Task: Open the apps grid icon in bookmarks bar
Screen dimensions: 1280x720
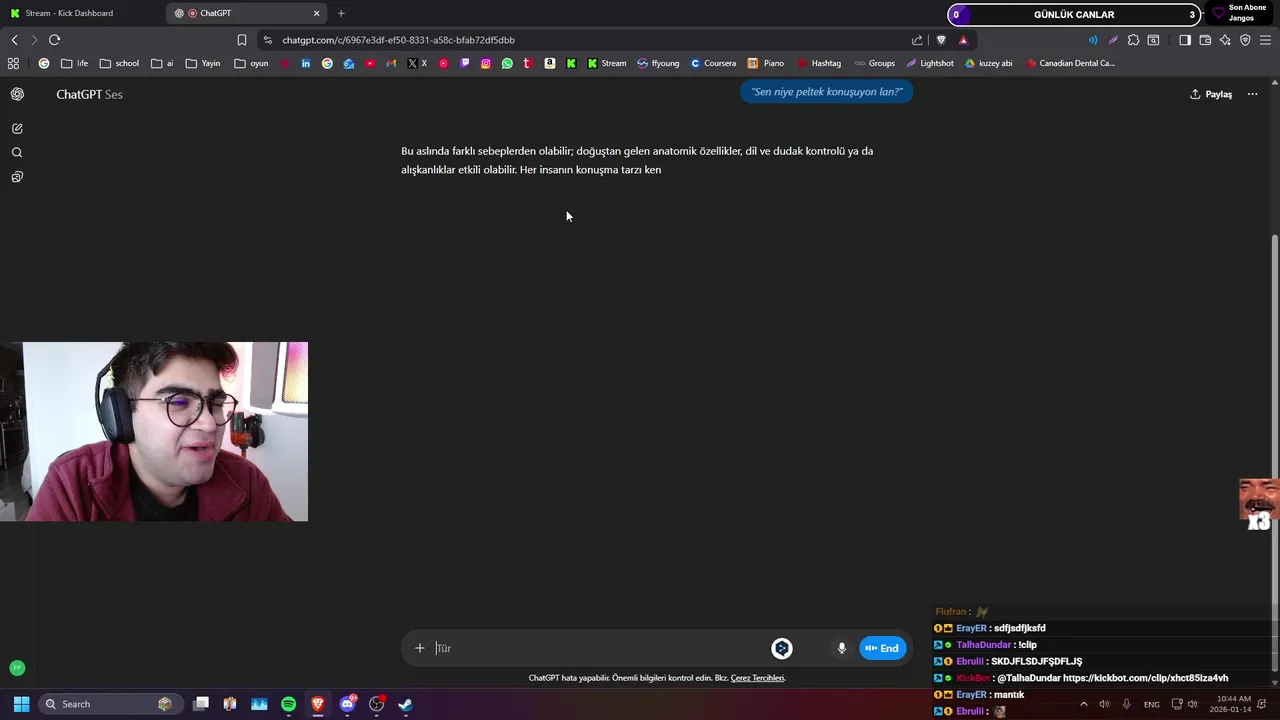Action: pos(13,63)
